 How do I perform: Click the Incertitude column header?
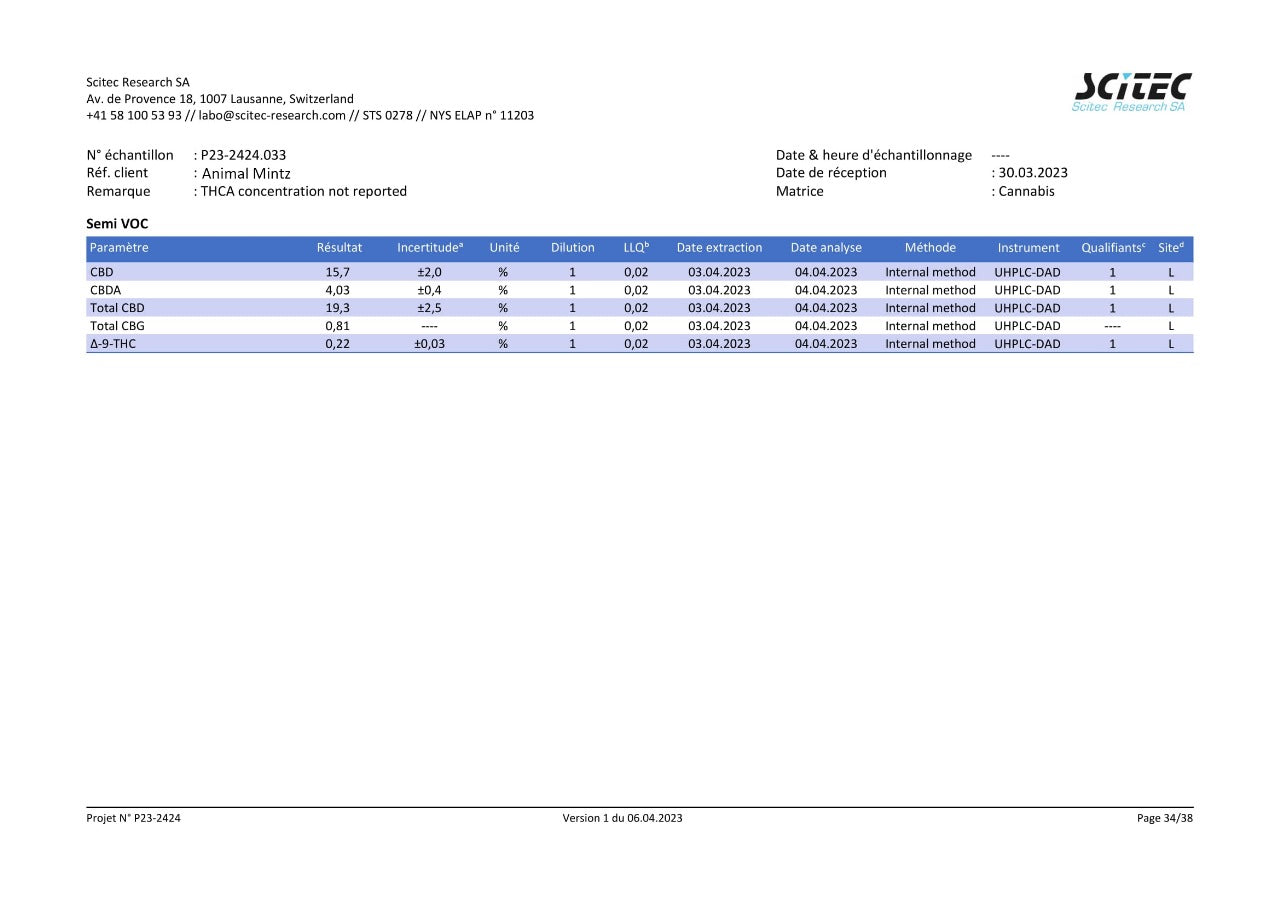tap(429, 248)
